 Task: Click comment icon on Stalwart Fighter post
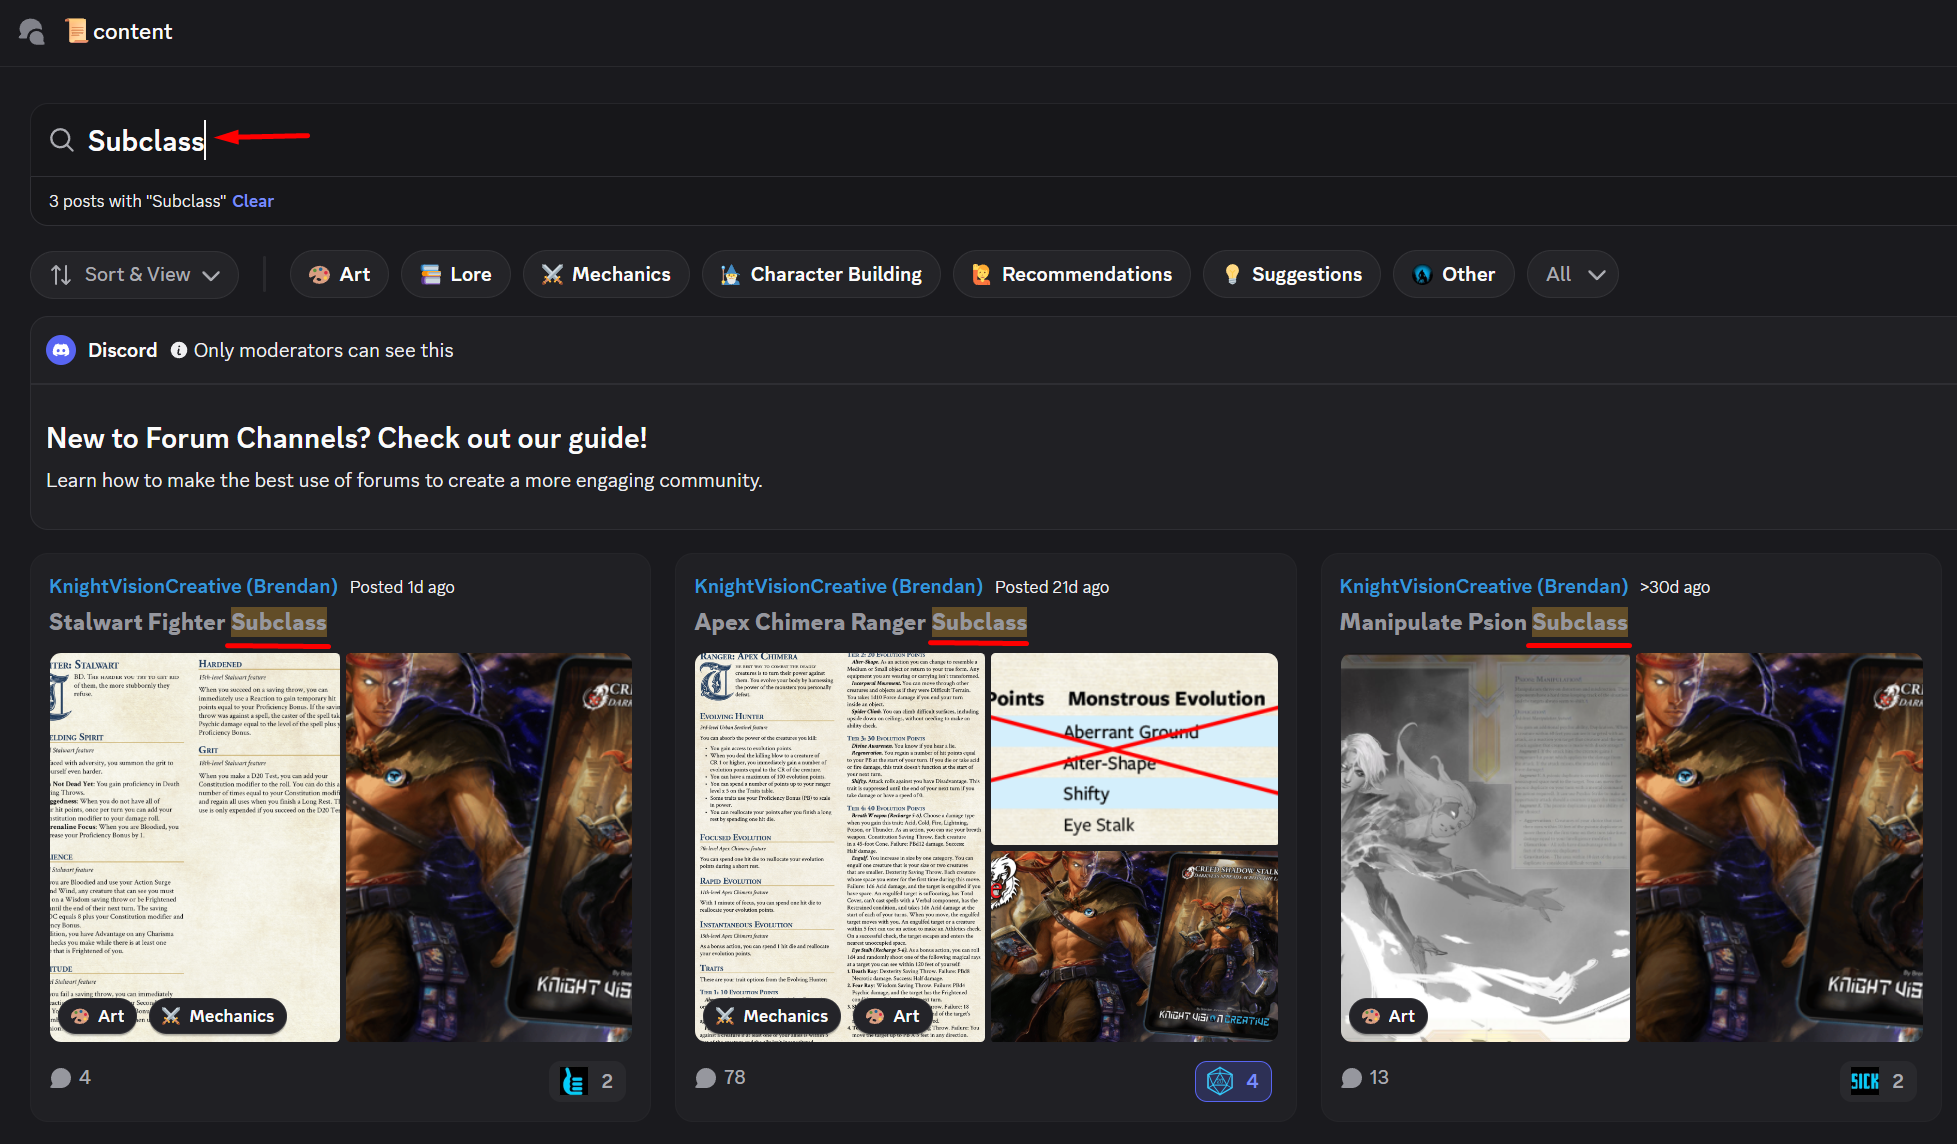[61, 1078]
